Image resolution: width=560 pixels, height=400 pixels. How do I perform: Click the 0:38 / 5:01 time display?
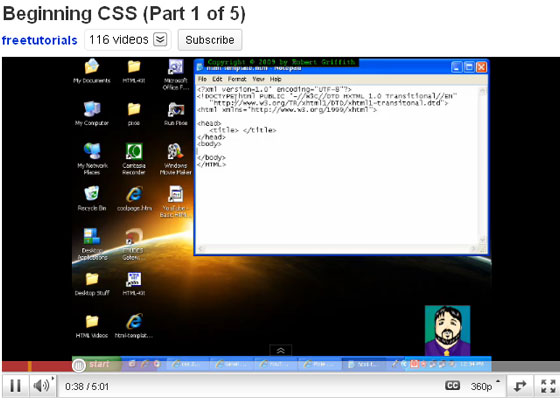coord(87,386)
